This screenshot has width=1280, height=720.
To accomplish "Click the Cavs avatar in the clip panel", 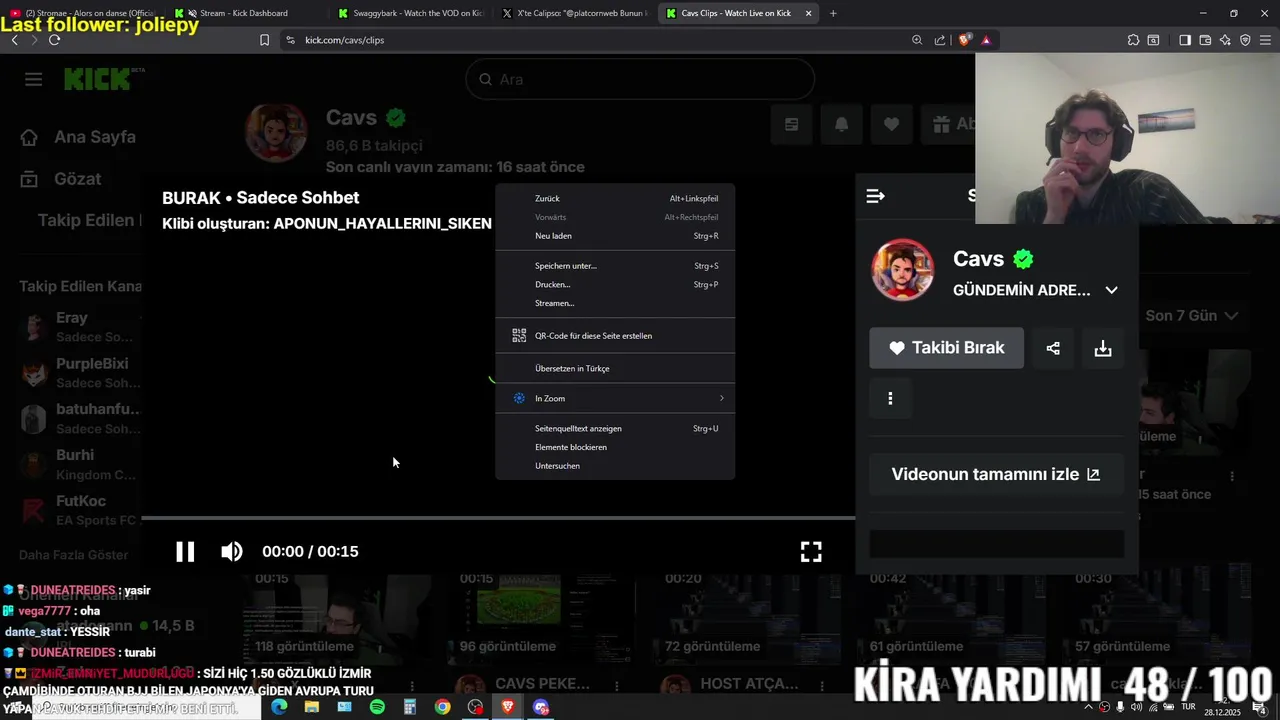I will click(903, 270).
